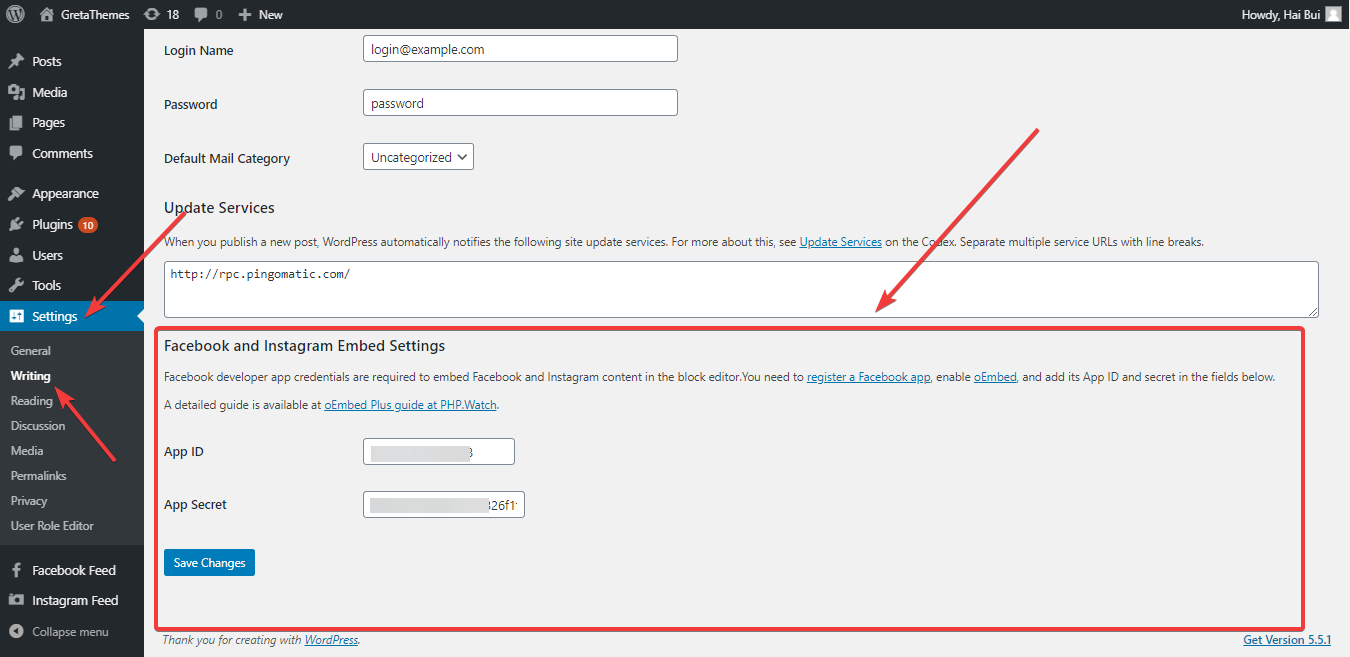The image size is (1350, 657).
Task: Click the Users person icon
Action: [x=16, y=255]
